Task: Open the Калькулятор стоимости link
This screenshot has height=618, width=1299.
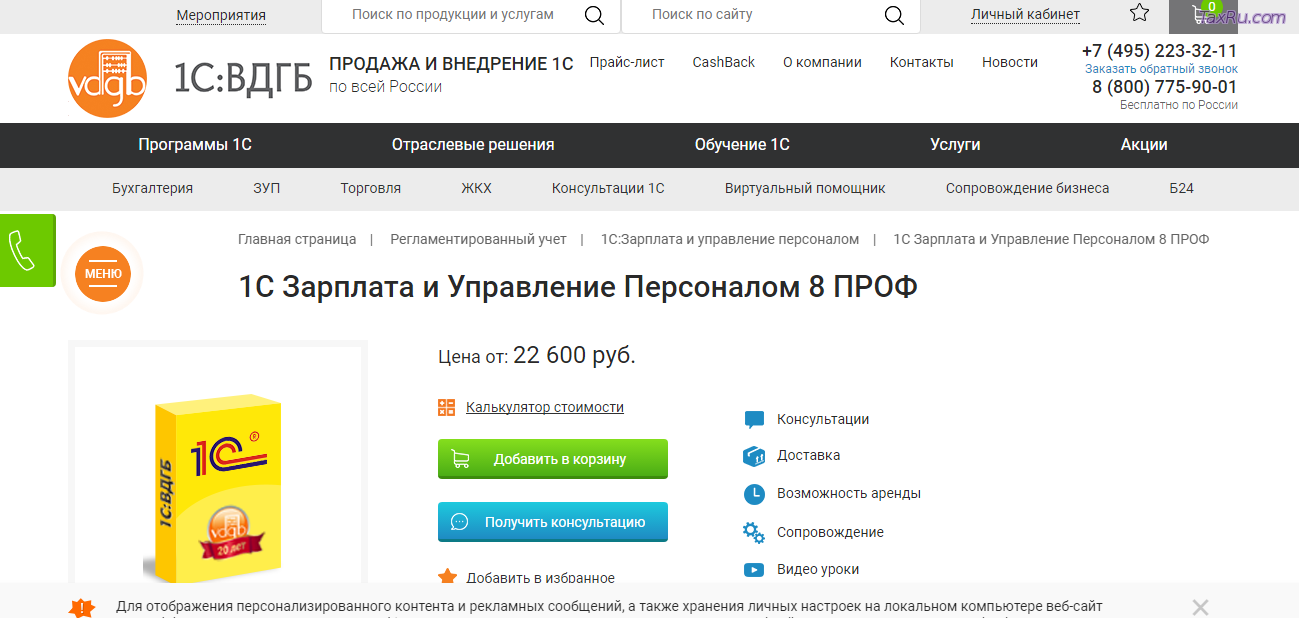Action: pos(545,407)
